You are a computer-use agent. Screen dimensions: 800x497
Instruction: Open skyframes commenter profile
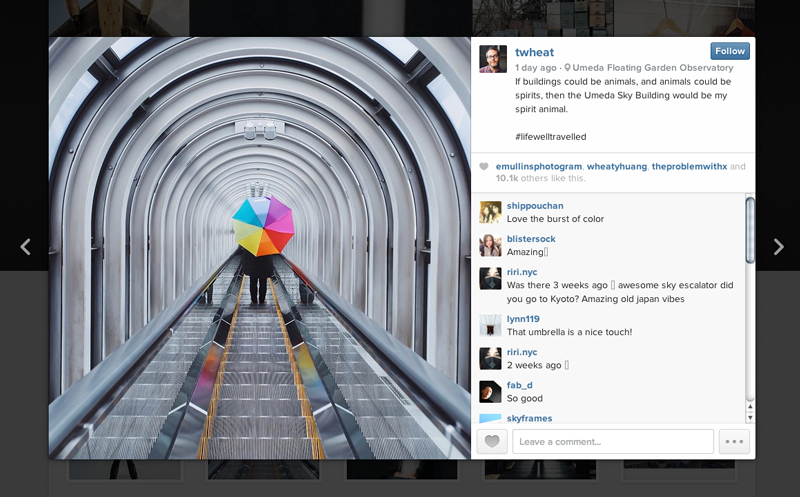click(x=529, y=418)
